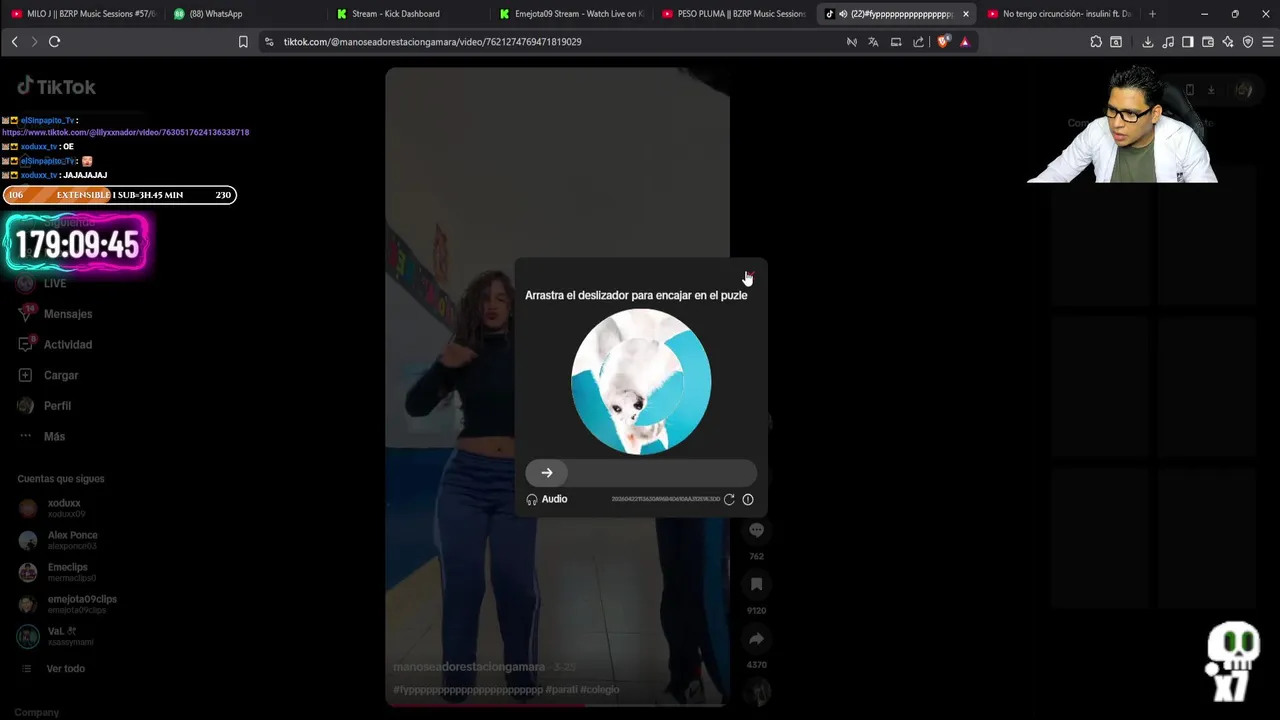
Task: Open the Brave VPN shield icon
Action: [x=1248, y=42]
